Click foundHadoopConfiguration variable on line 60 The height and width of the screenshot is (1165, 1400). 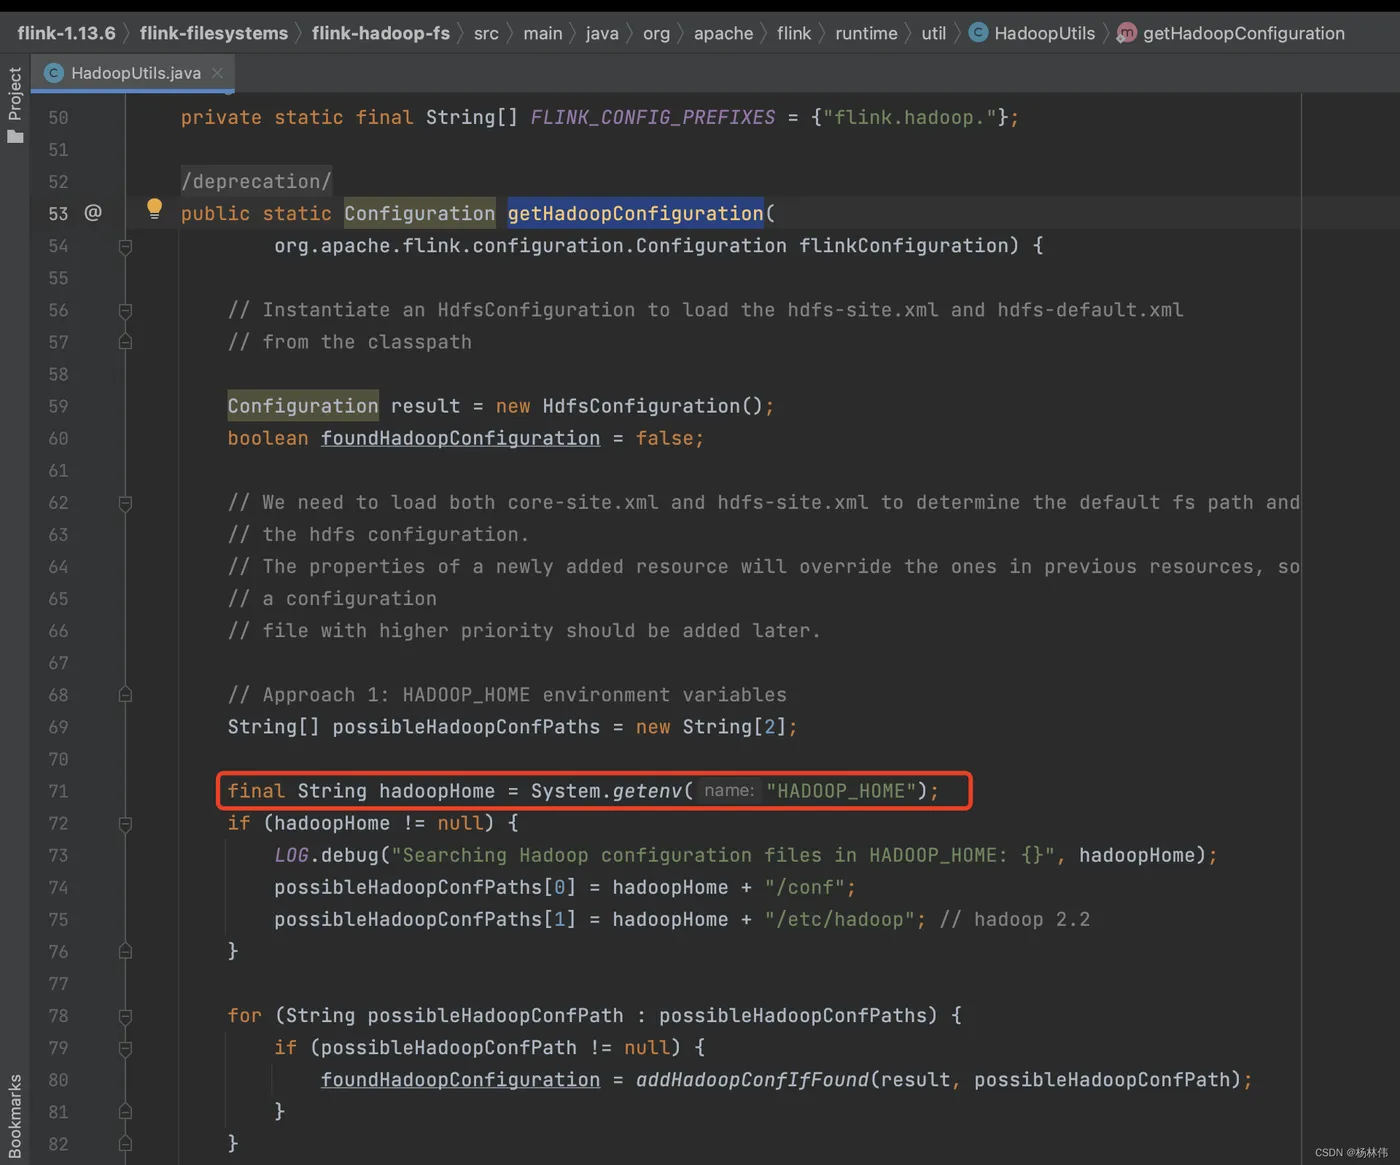pos(460,438)
